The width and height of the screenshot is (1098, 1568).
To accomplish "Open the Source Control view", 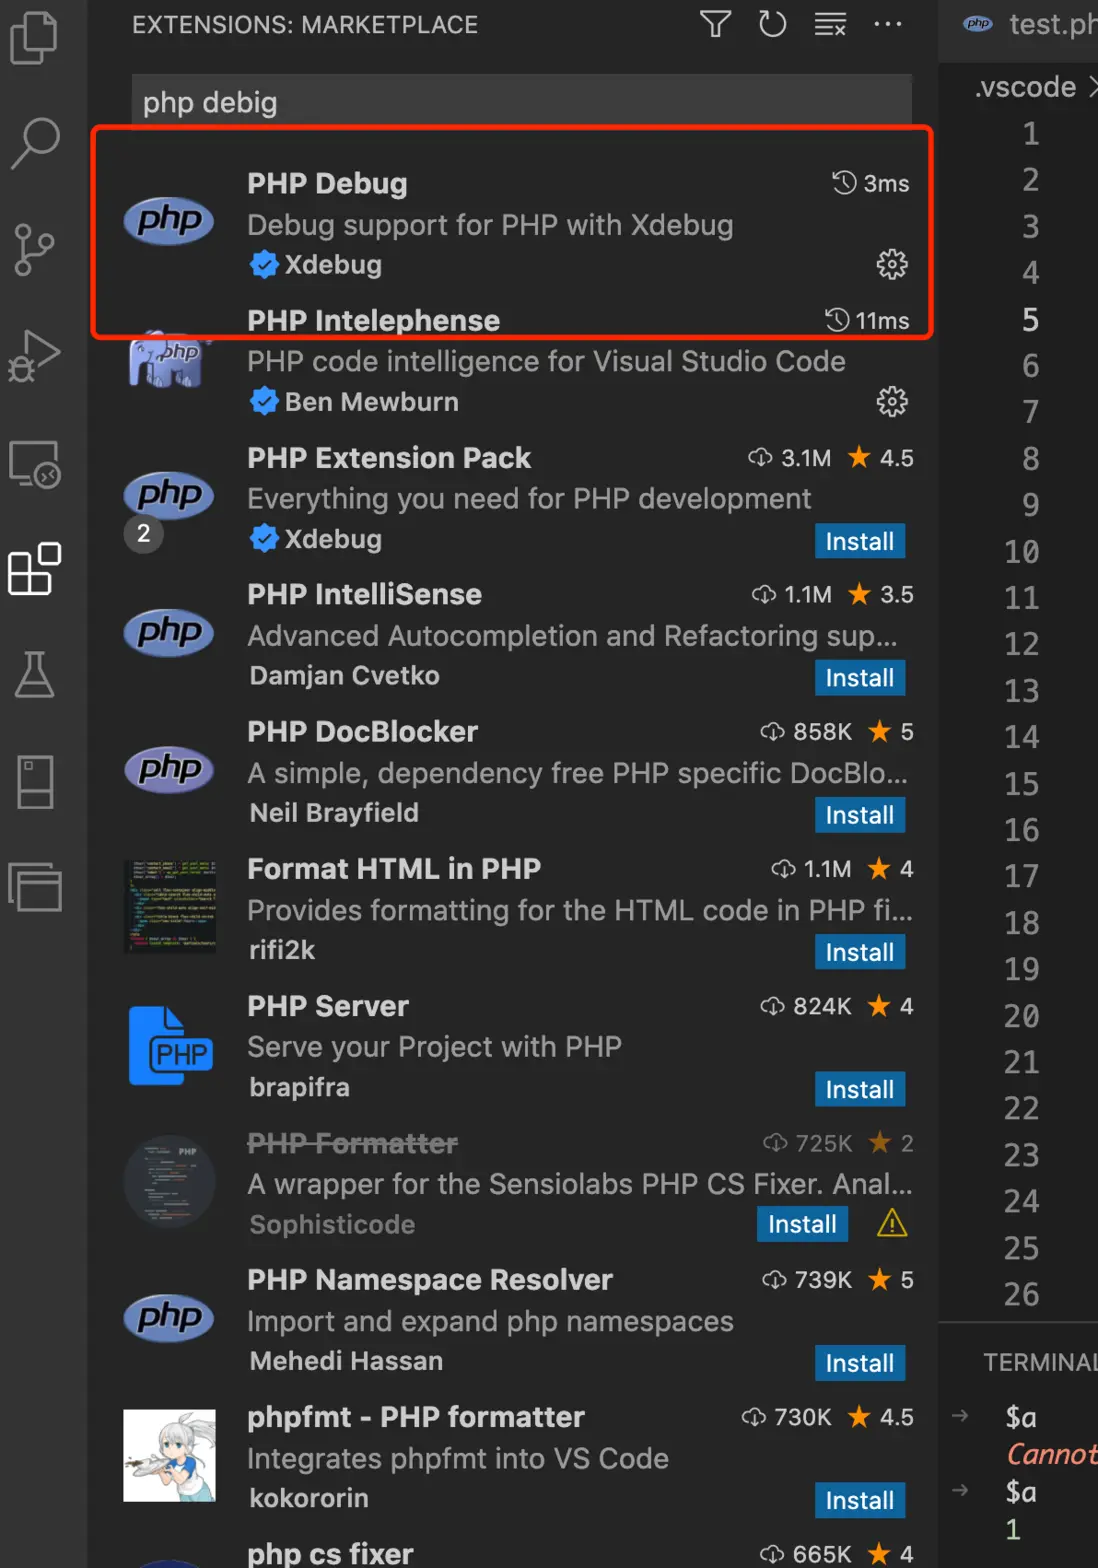I will pyautogui.click(x=34, y=249).
